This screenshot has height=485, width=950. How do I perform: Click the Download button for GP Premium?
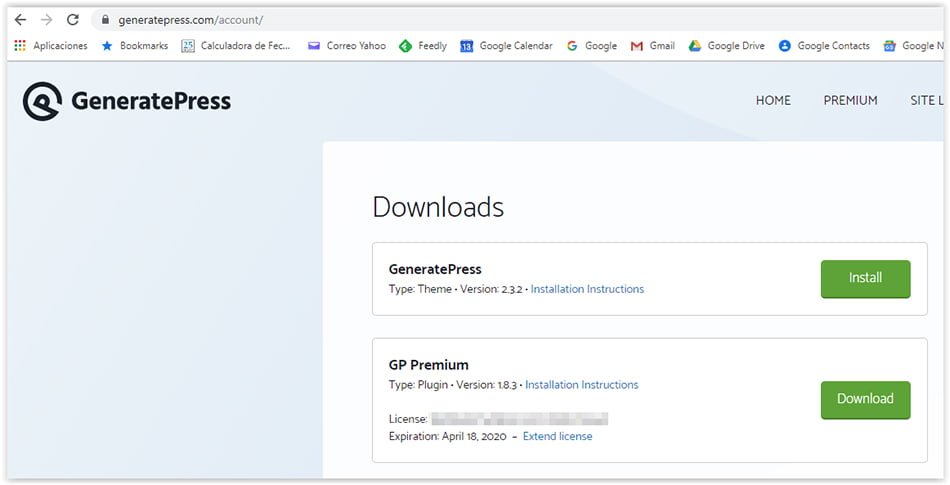[865, 400]
